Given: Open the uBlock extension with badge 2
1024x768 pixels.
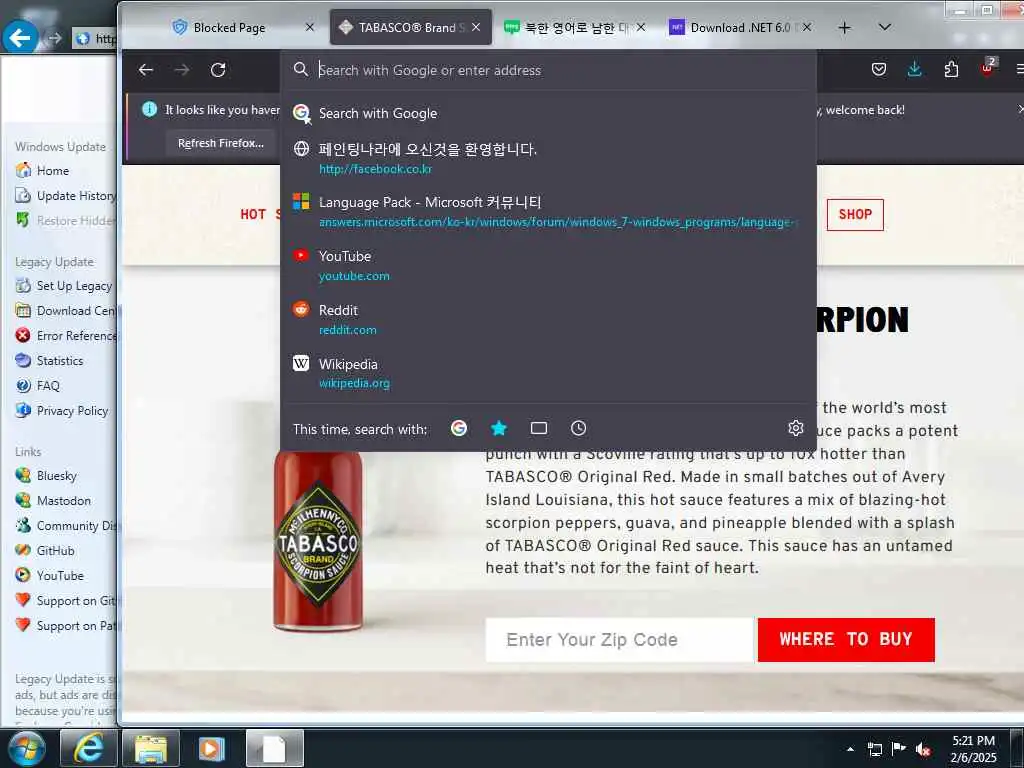Looking at the screenshot, I should click(x=987, y=67).
